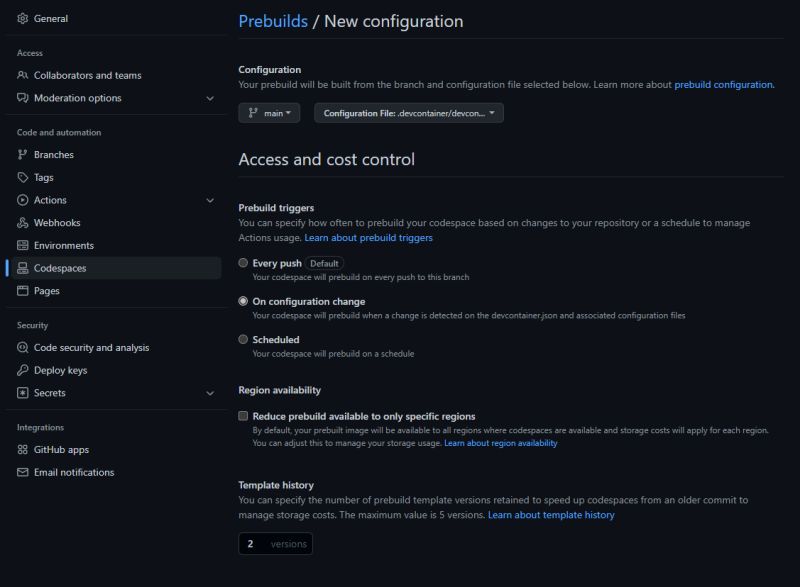Select the Branches icon in sidebar
Viewport: 800px width, 587px height.
coord(22,155)
